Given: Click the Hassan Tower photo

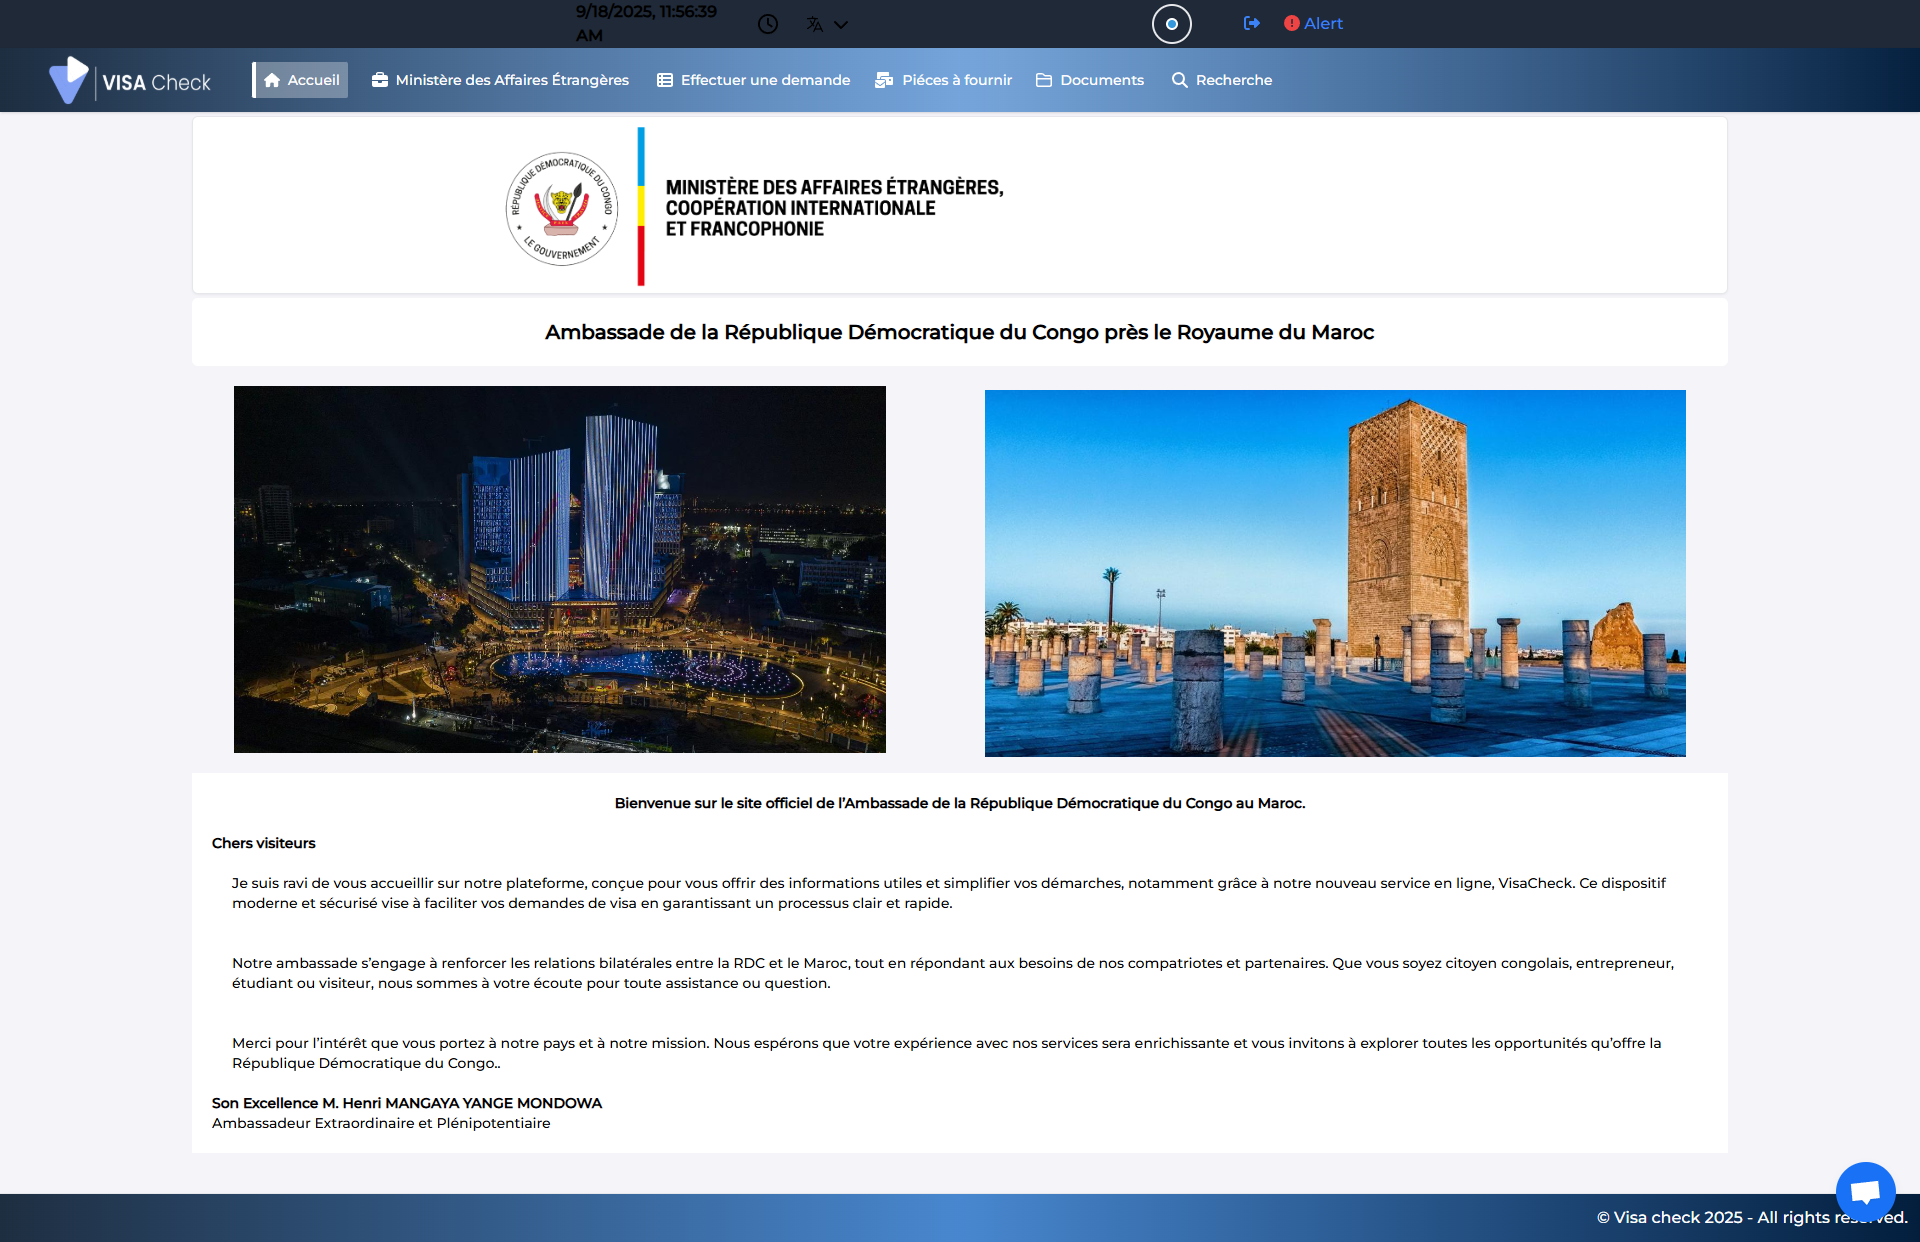Looking at the screenshot, I should [1335, 573].
